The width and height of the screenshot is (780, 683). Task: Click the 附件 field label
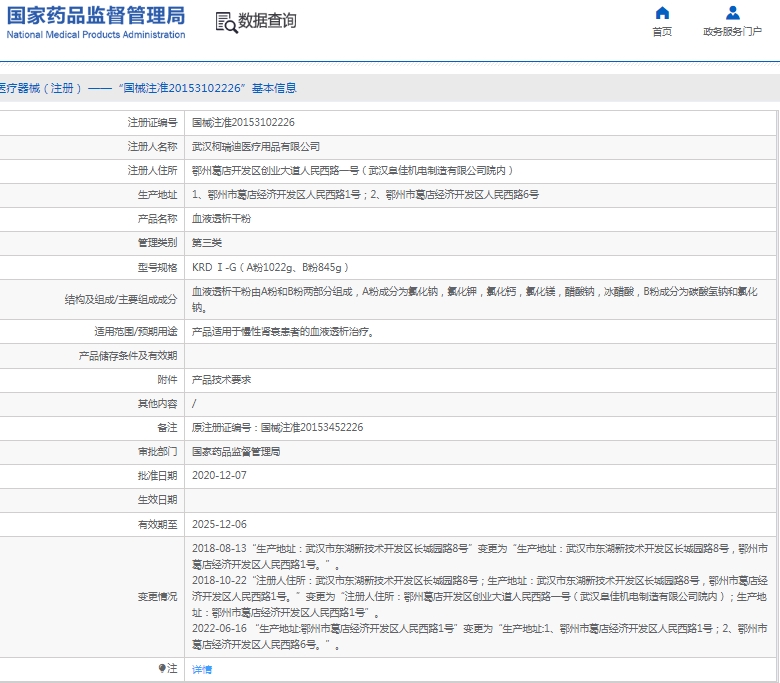(167, 380)
